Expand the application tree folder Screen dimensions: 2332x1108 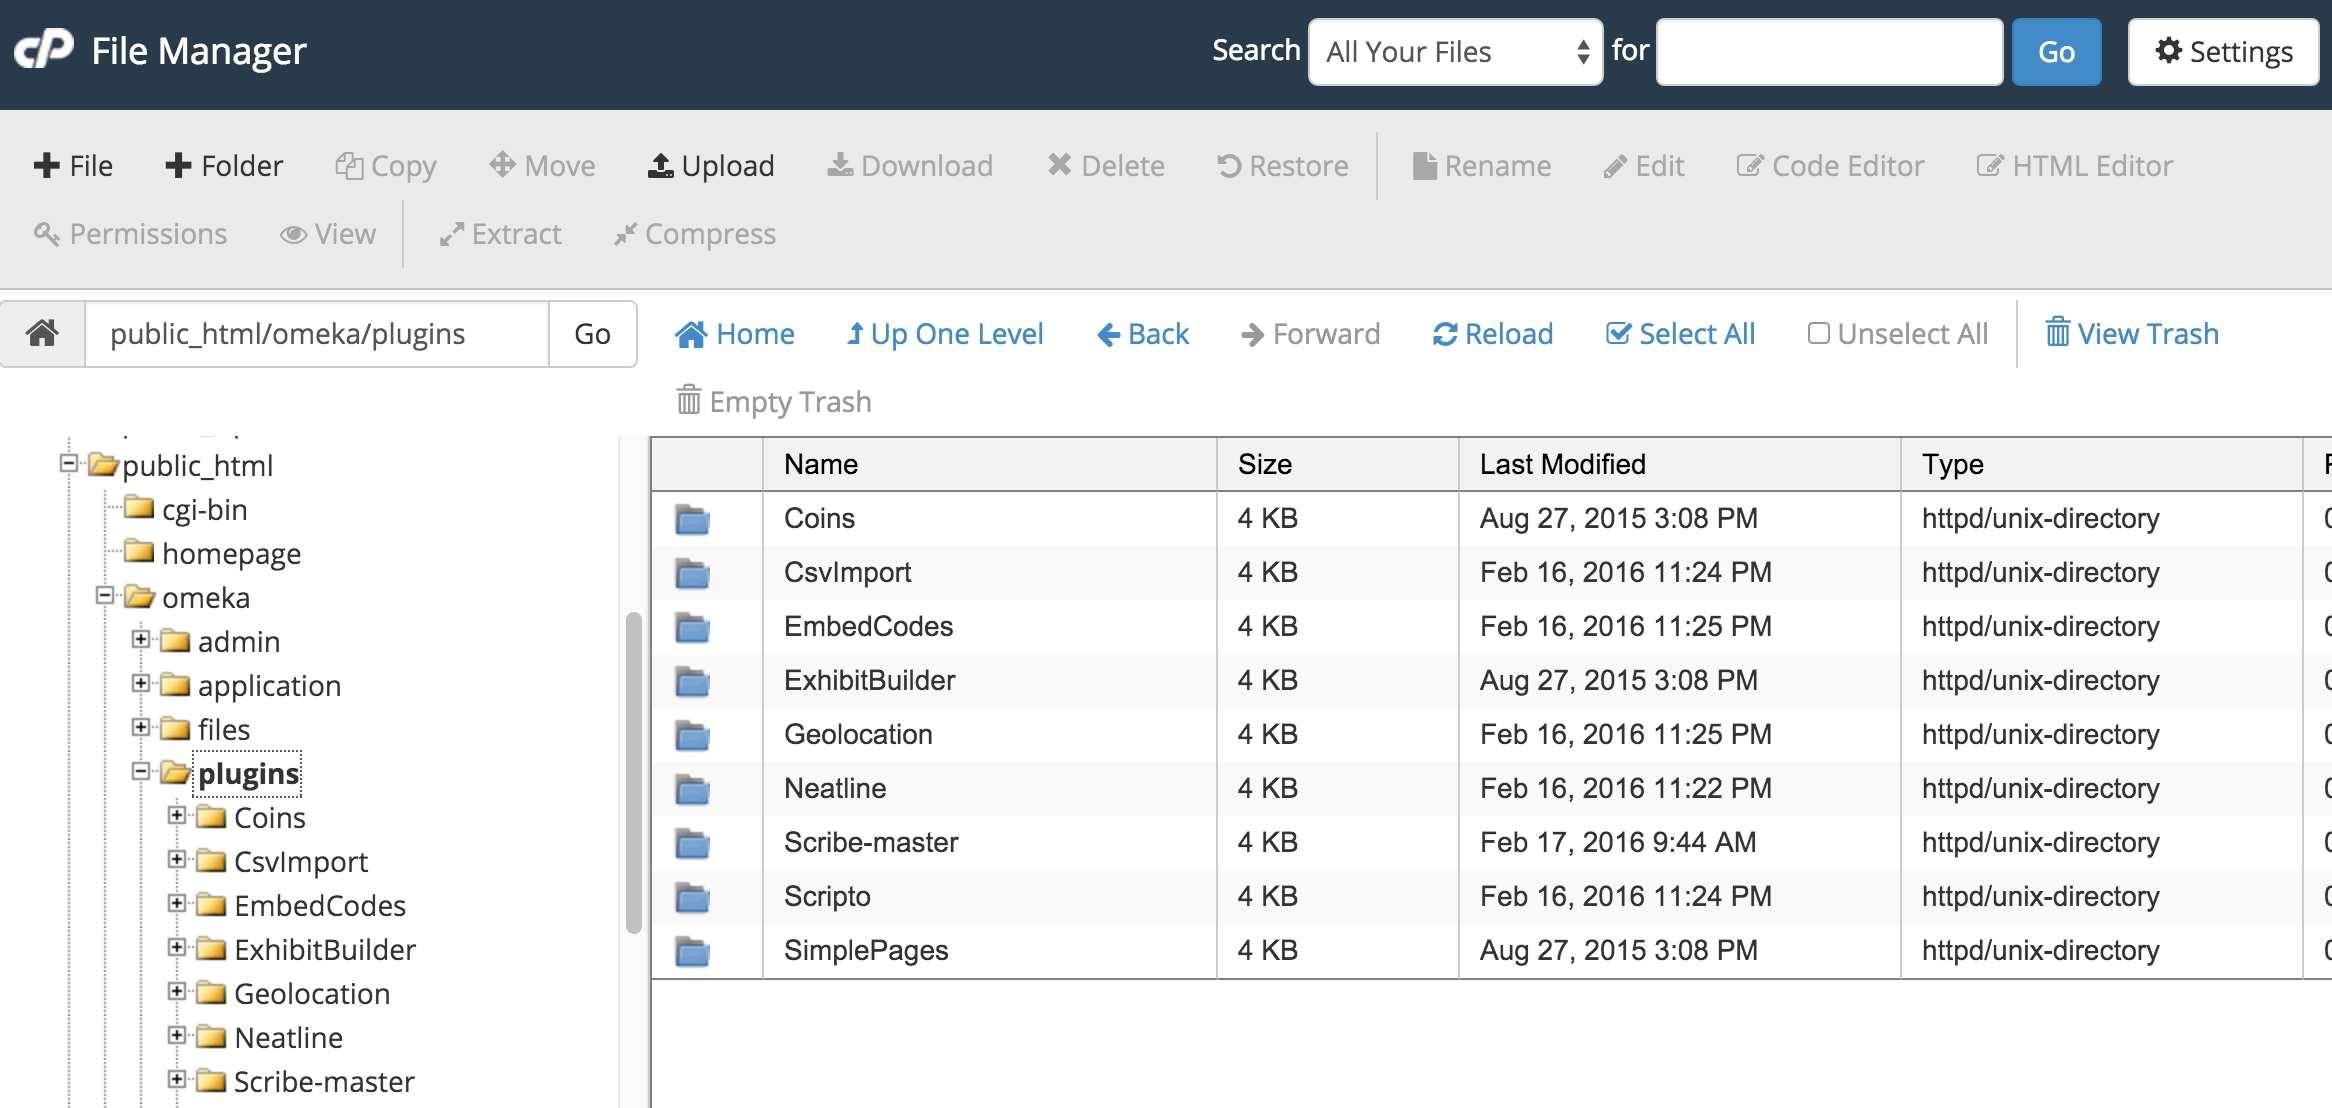point(141,683)
